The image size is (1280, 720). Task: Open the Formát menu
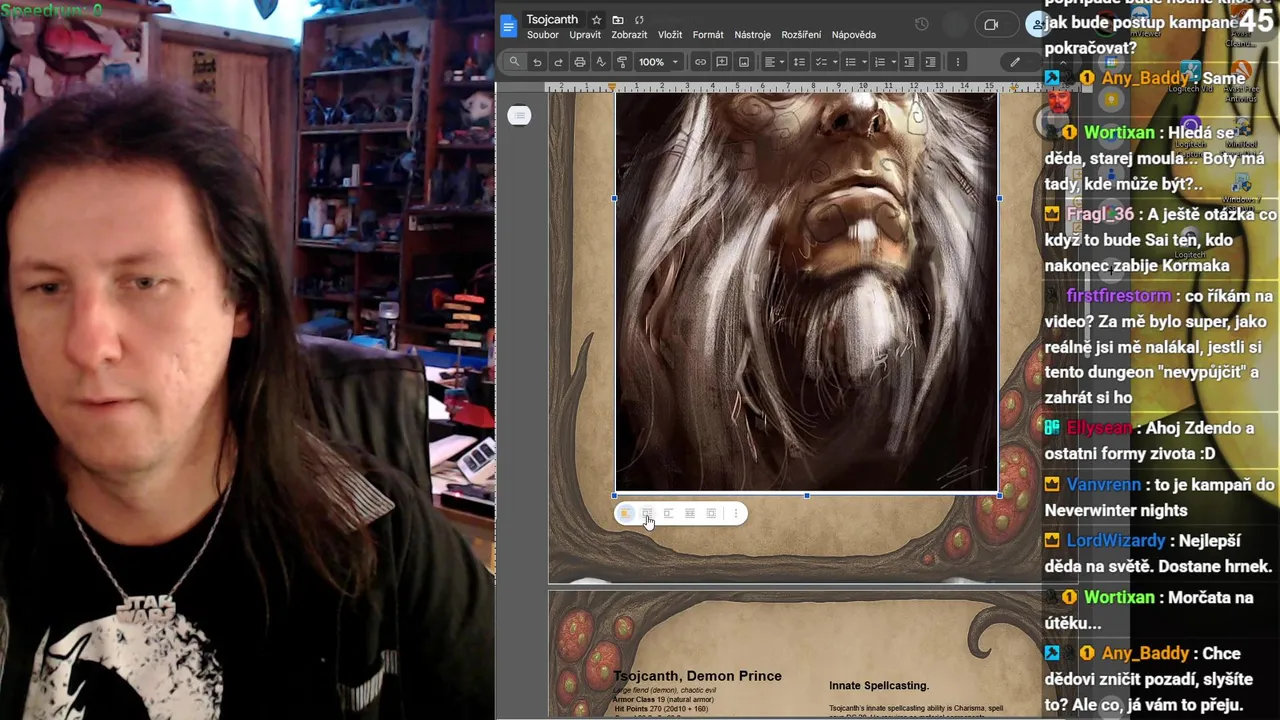[x=708, y=35]
